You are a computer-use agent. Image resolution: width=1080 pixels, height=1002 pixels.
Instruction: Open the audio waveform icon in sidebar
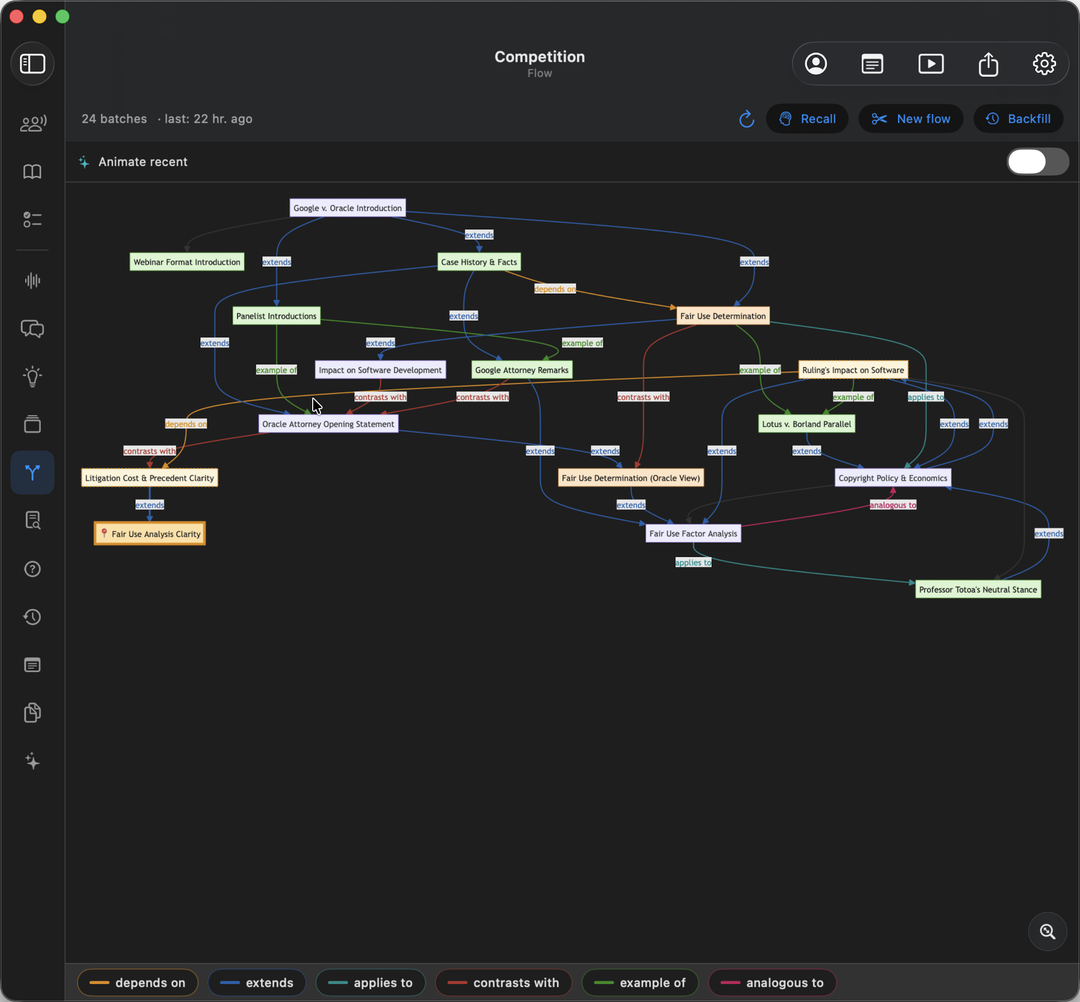(32, 280)
